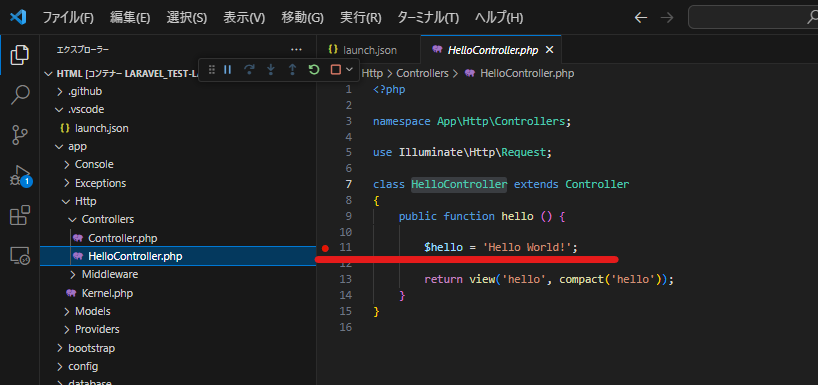Open Controller.php in the file tree
Image resolution: width=818 pixels, height=385 pixels.
178,238
